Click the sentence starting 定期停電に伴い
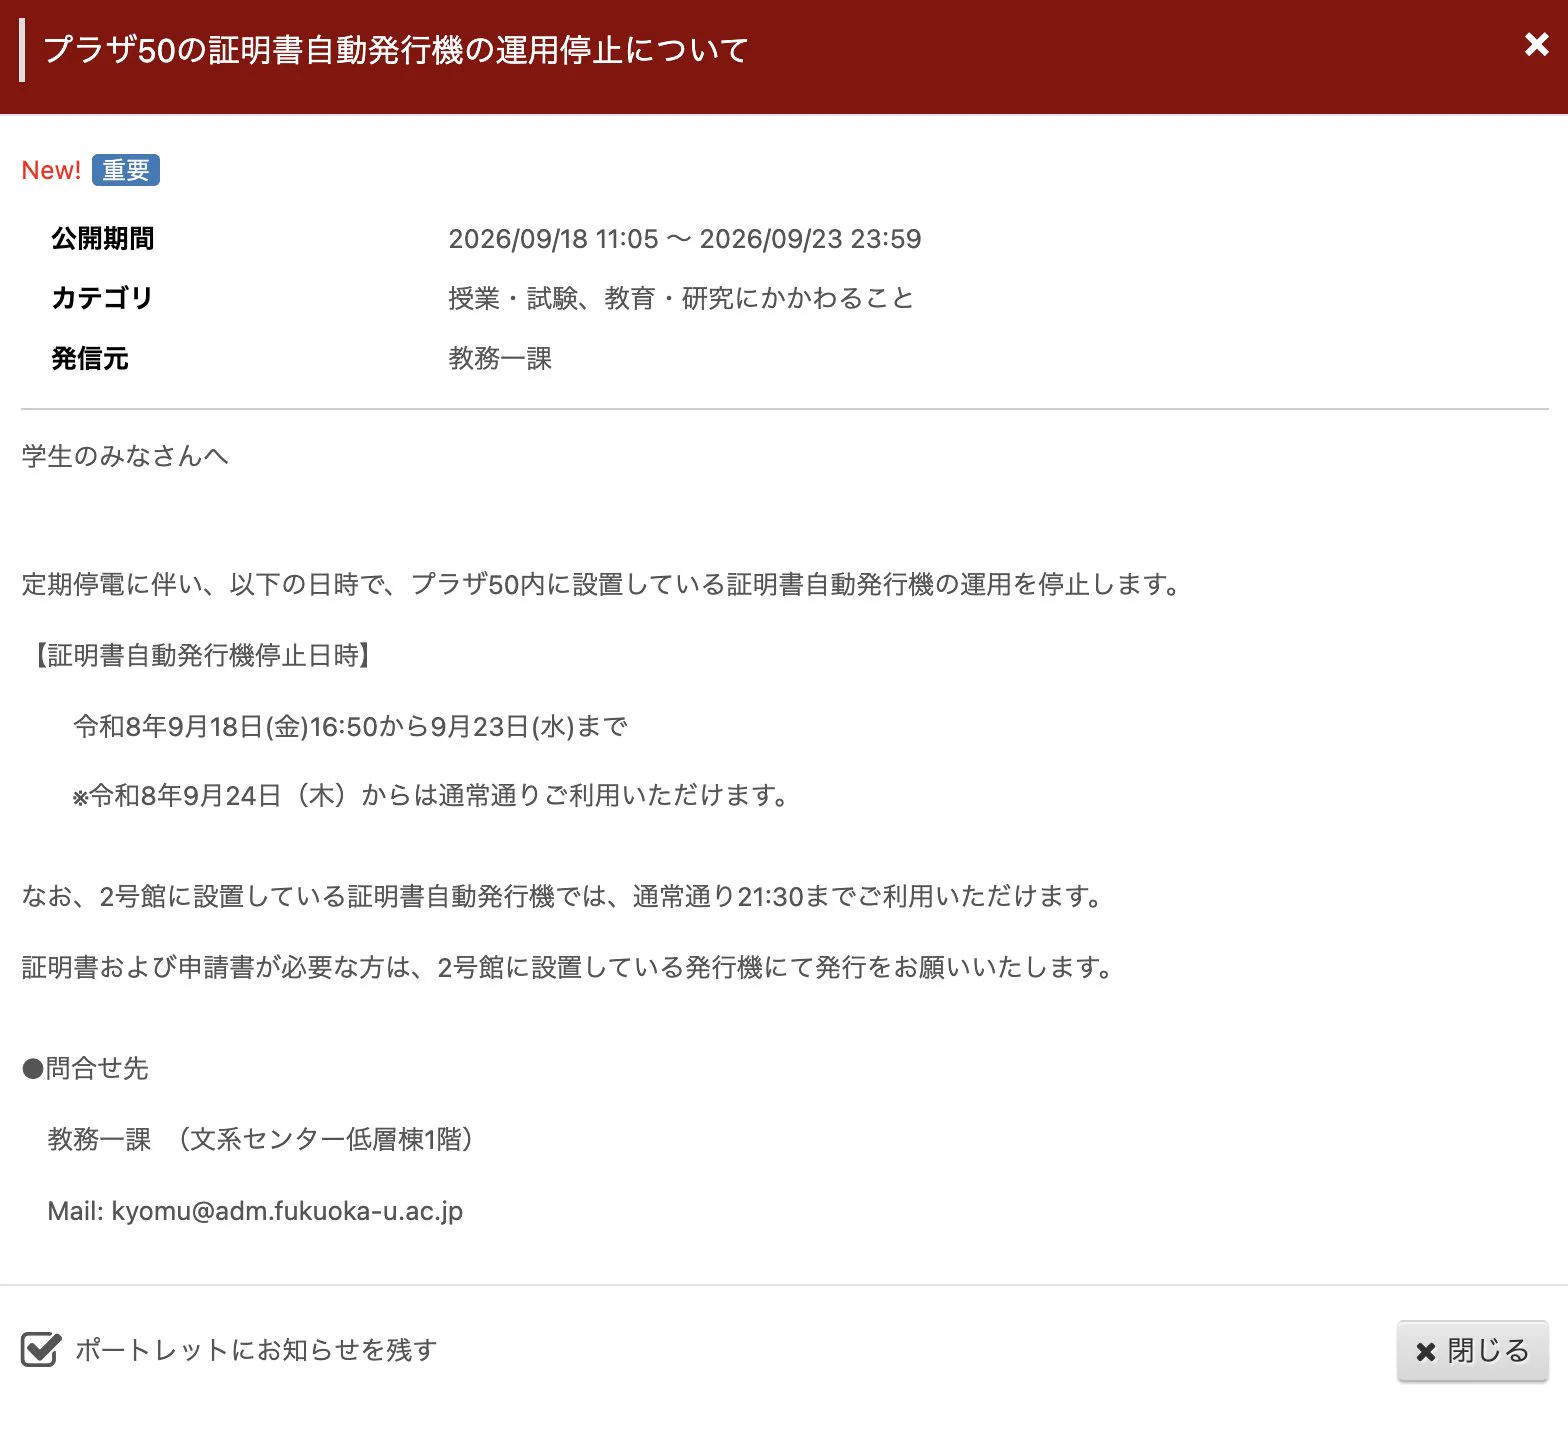The width and height of the screenshot is (1568, 1430). [x=603, y=584]
